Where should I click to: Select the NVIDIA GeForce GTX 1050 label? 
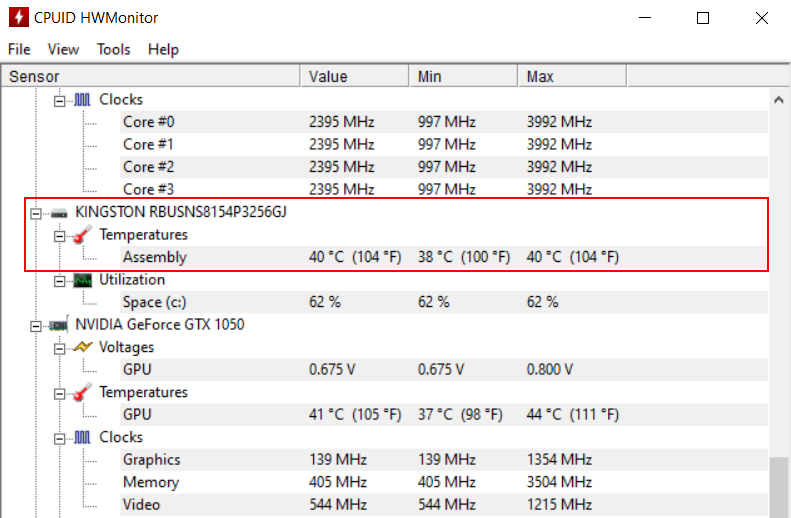[x=159, y=324]
